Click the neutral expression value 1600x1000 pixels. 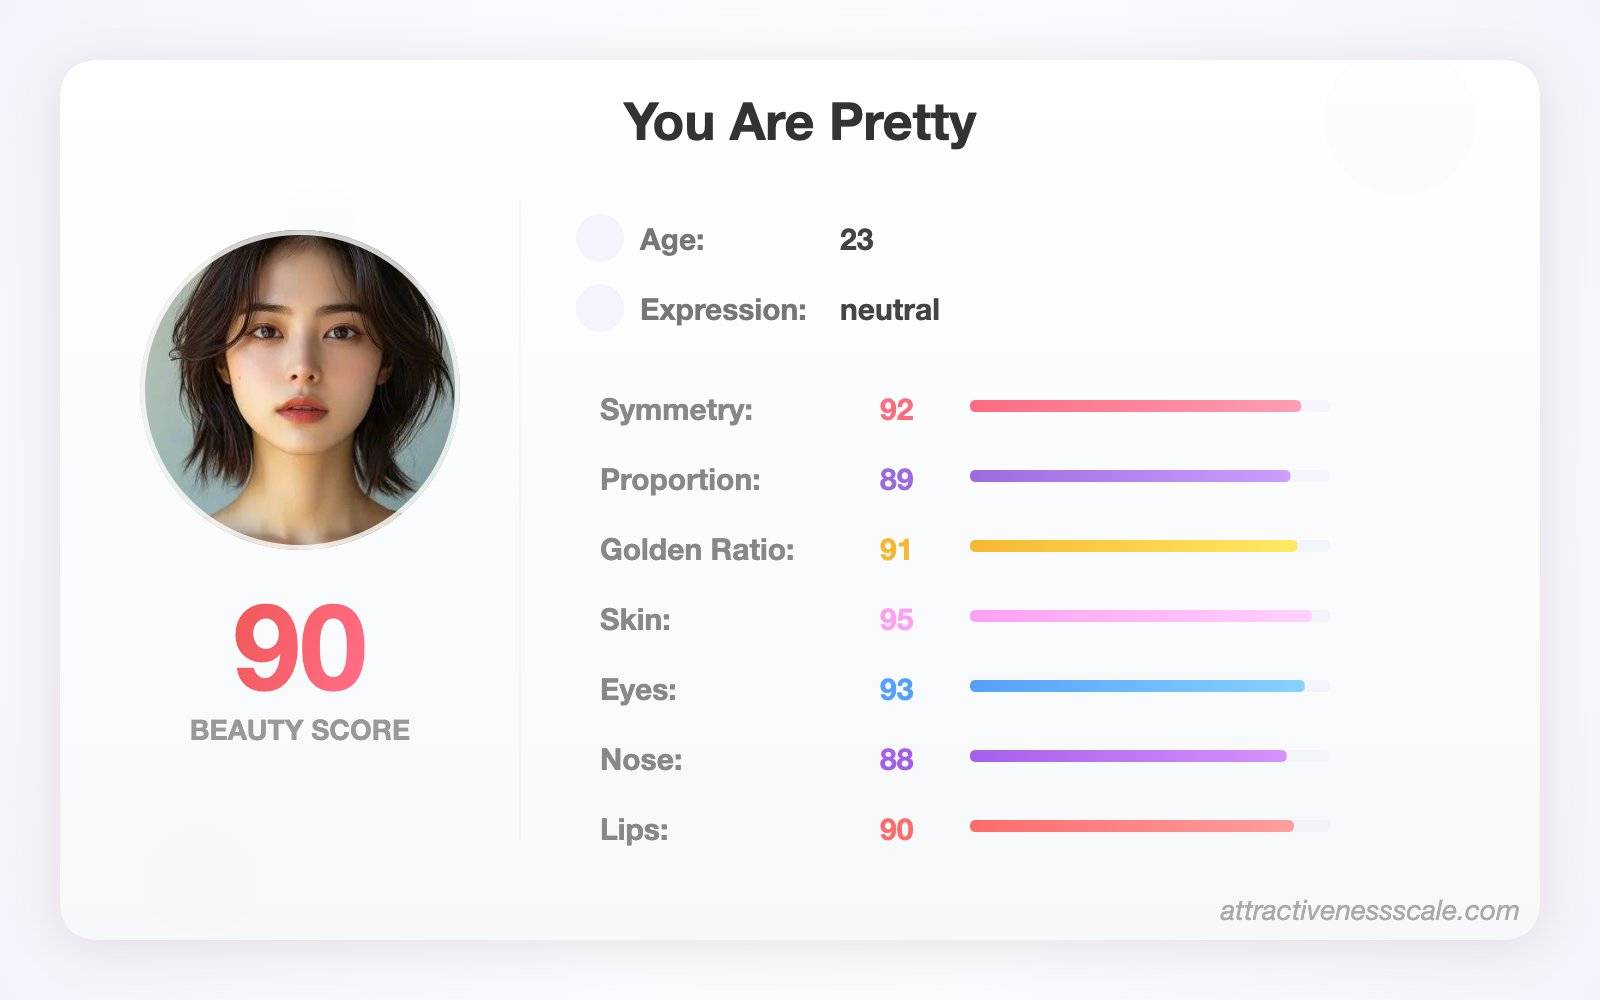click(x=890, y=310)
